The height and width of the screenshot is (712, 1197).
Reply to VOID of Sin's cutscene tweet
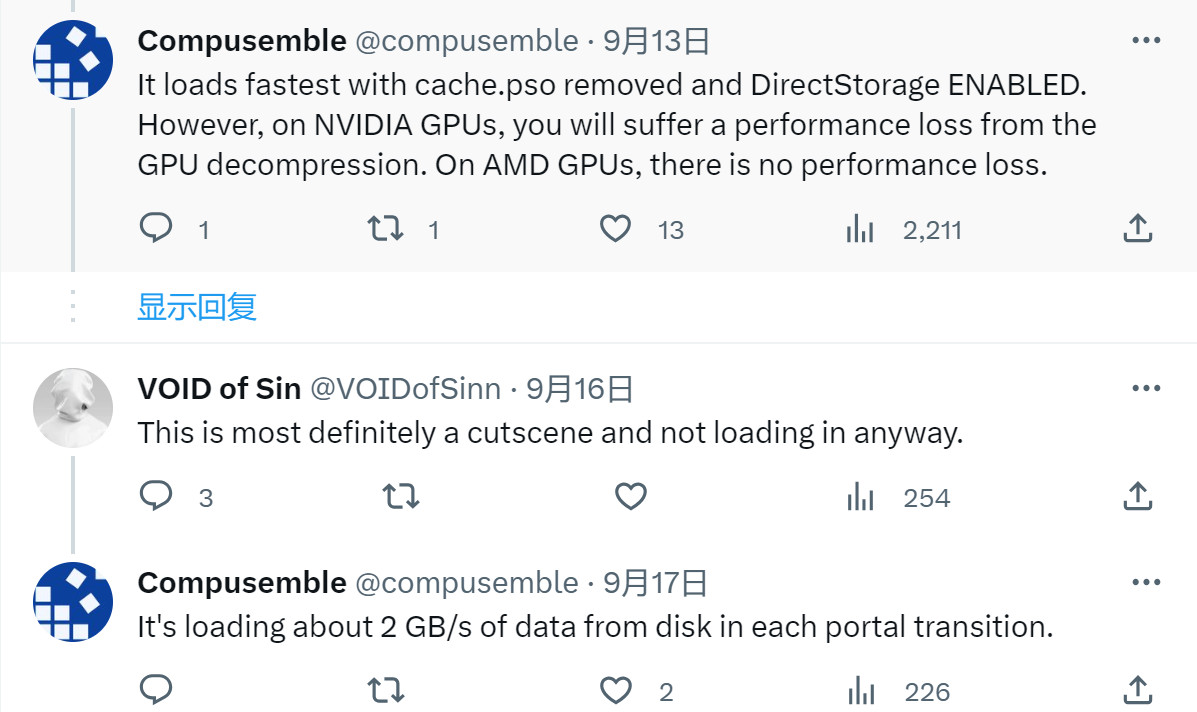click(x=156, y=496)
